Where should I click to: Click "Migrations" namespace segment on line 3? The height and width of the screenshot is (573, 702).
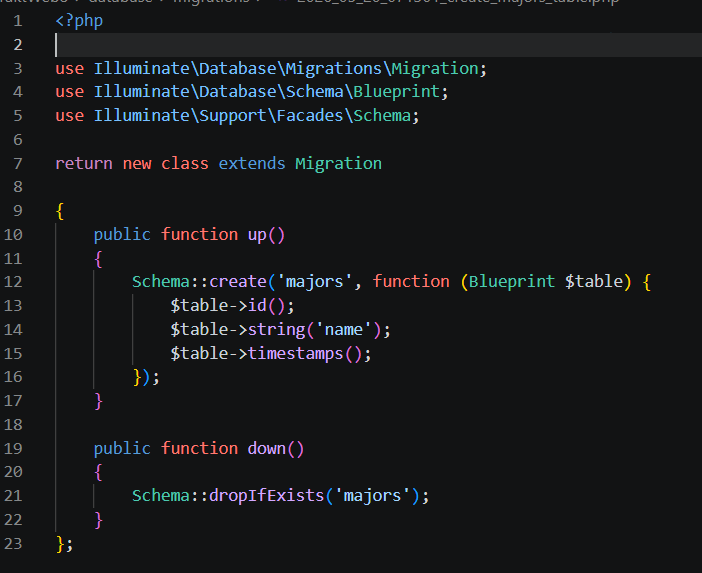[333, 68]
